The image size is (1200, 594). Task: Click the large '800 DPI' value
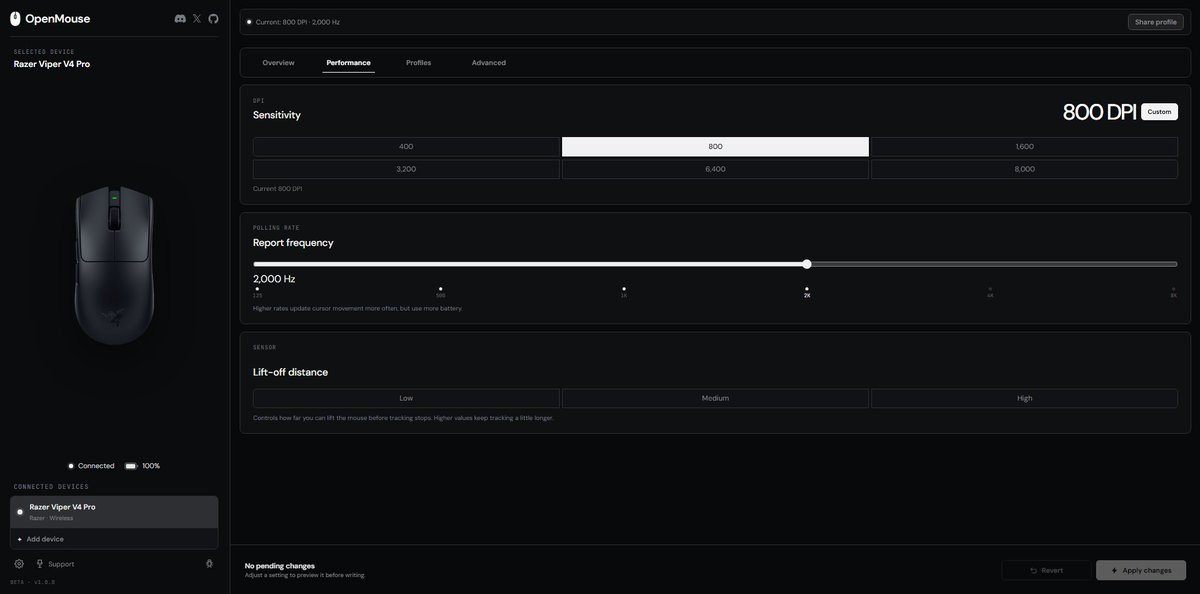click(x=1099, y=112)
